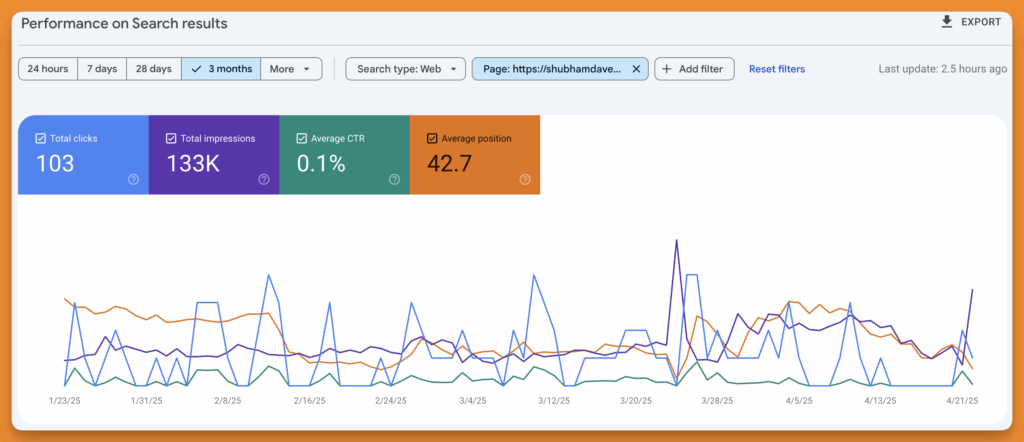
Task: Open help icon on Total clicks card
Action: coord(133,180)
